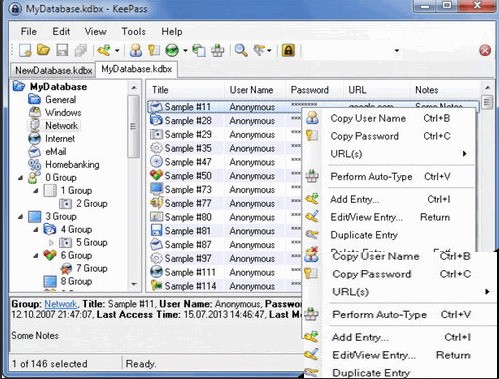Click the Copy URL to clipboard toolbar icon

pos(199,51)
